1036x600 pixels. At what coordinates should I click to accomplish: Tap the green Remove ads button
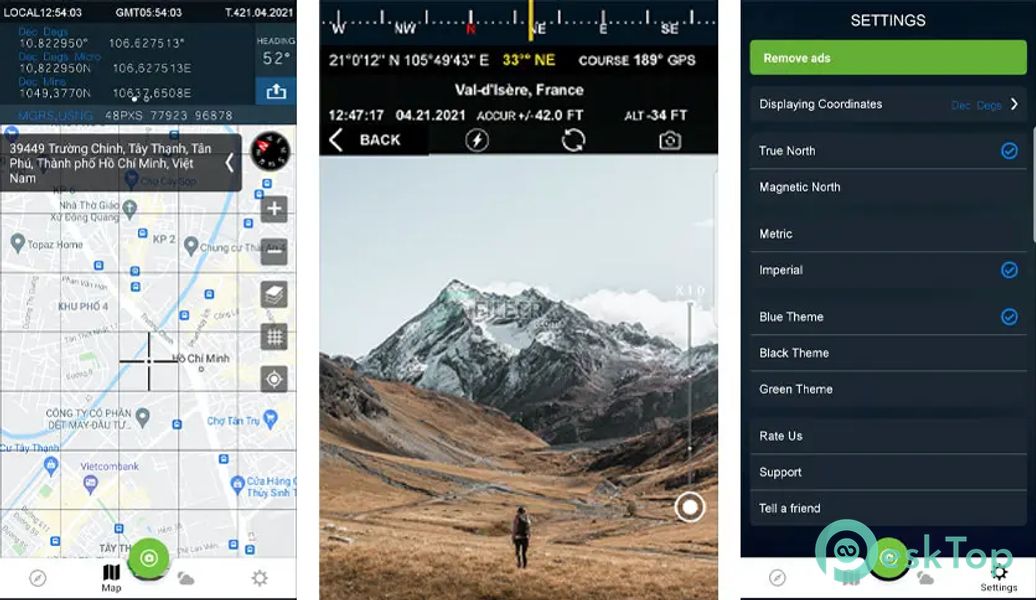tap(888, 57)
